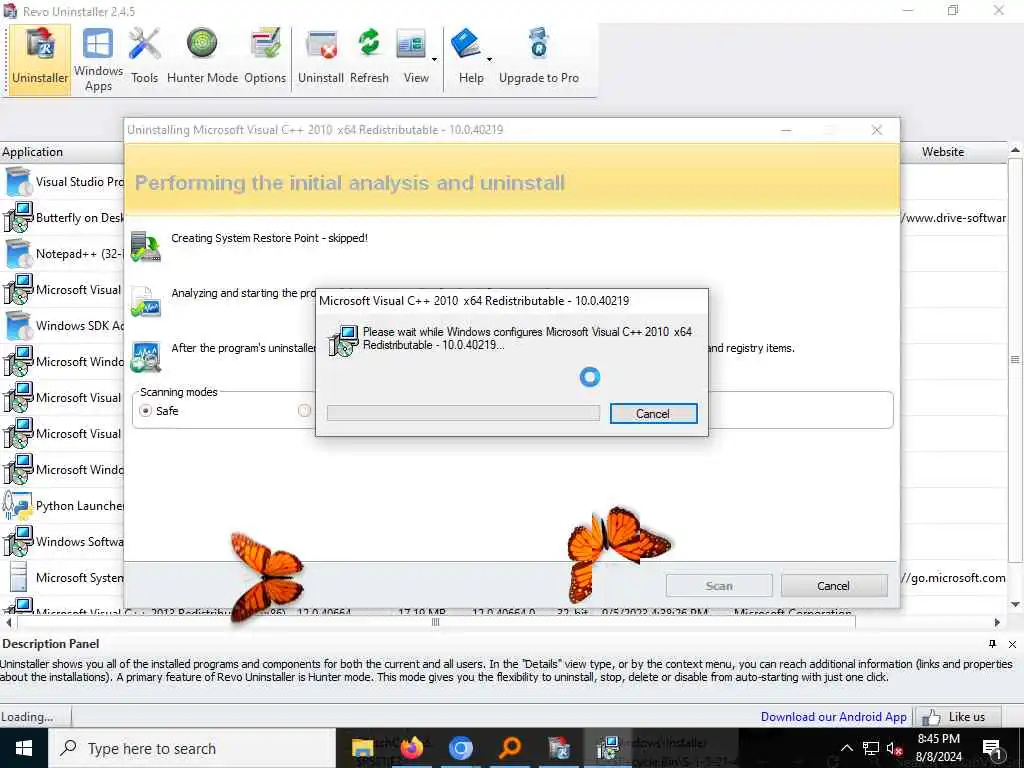
Task: Open the Windows Start menu
Action: click(24, 748)
